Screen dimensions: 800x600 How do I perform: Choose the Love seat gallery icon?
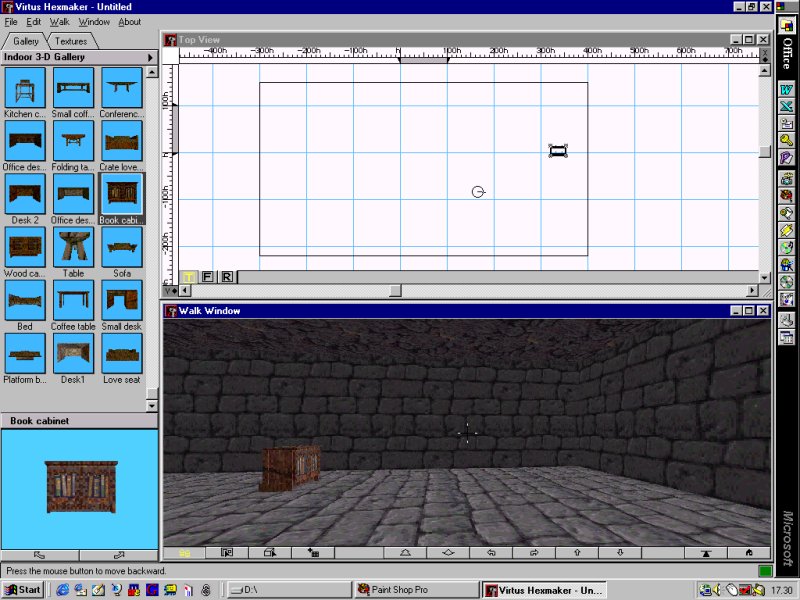point(121,353)
